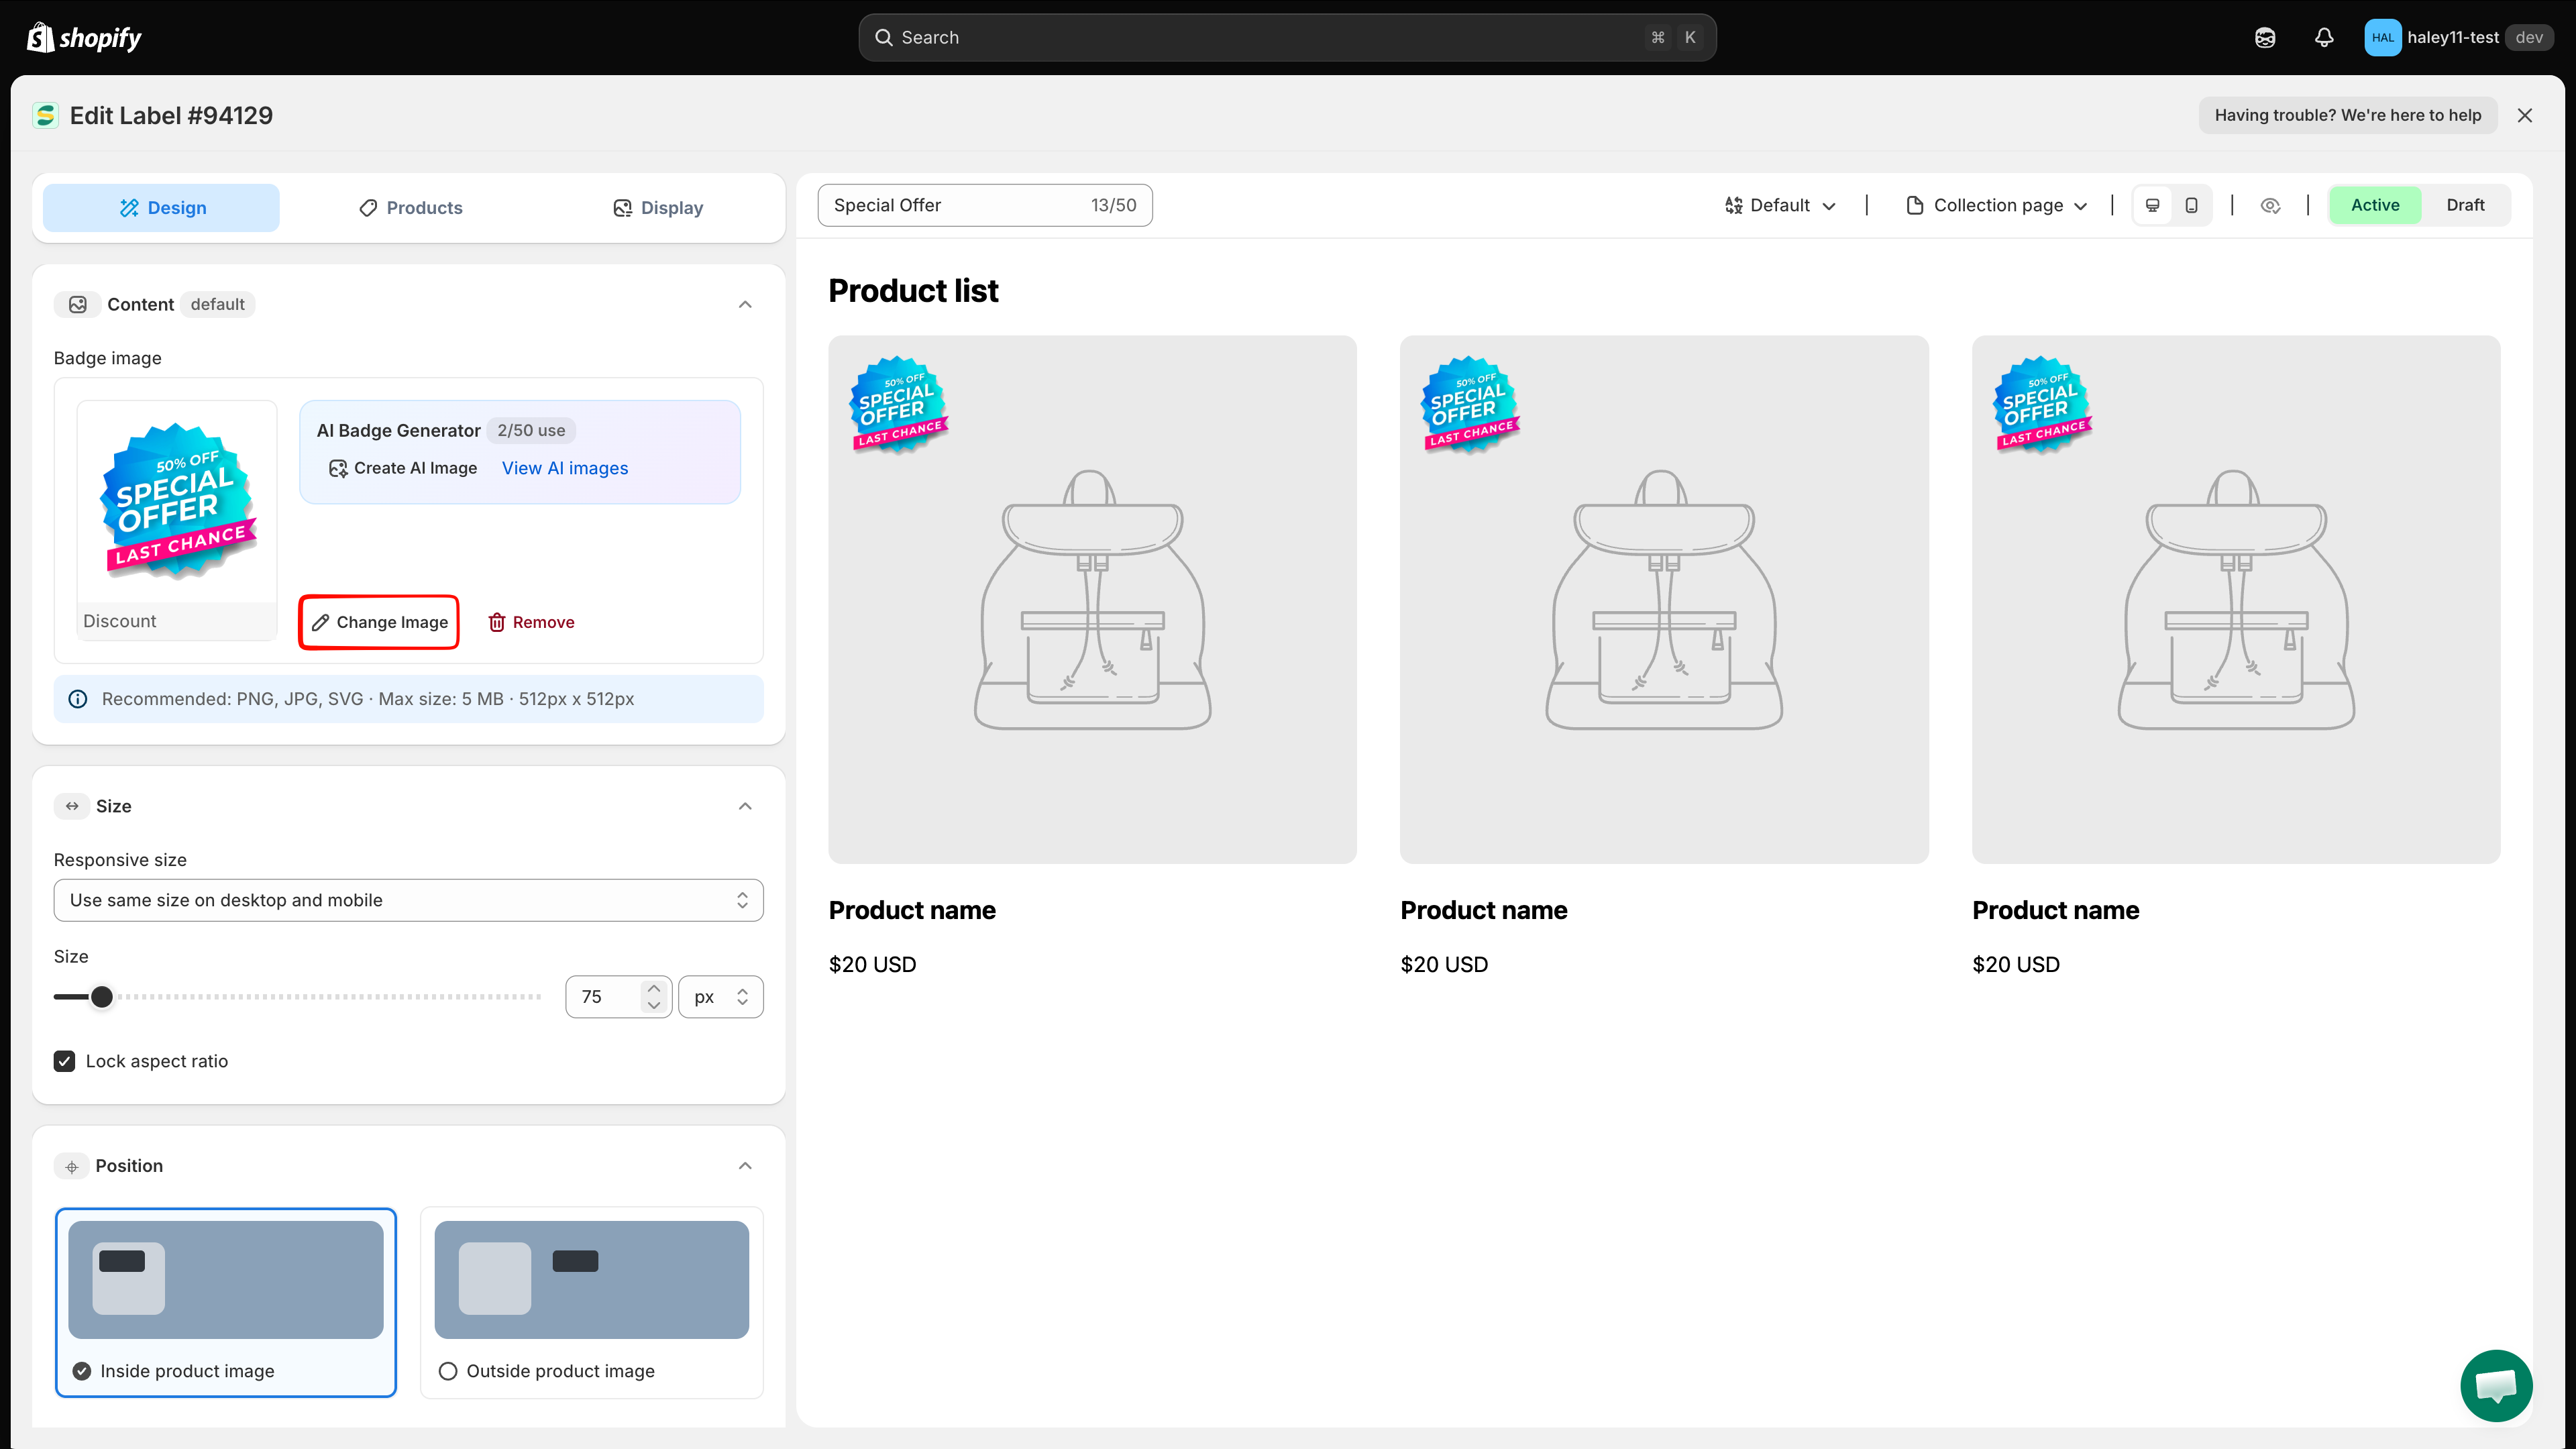Click the first product preview image
Viewport: 2576px width, 1449px height.
(1092, 599)
